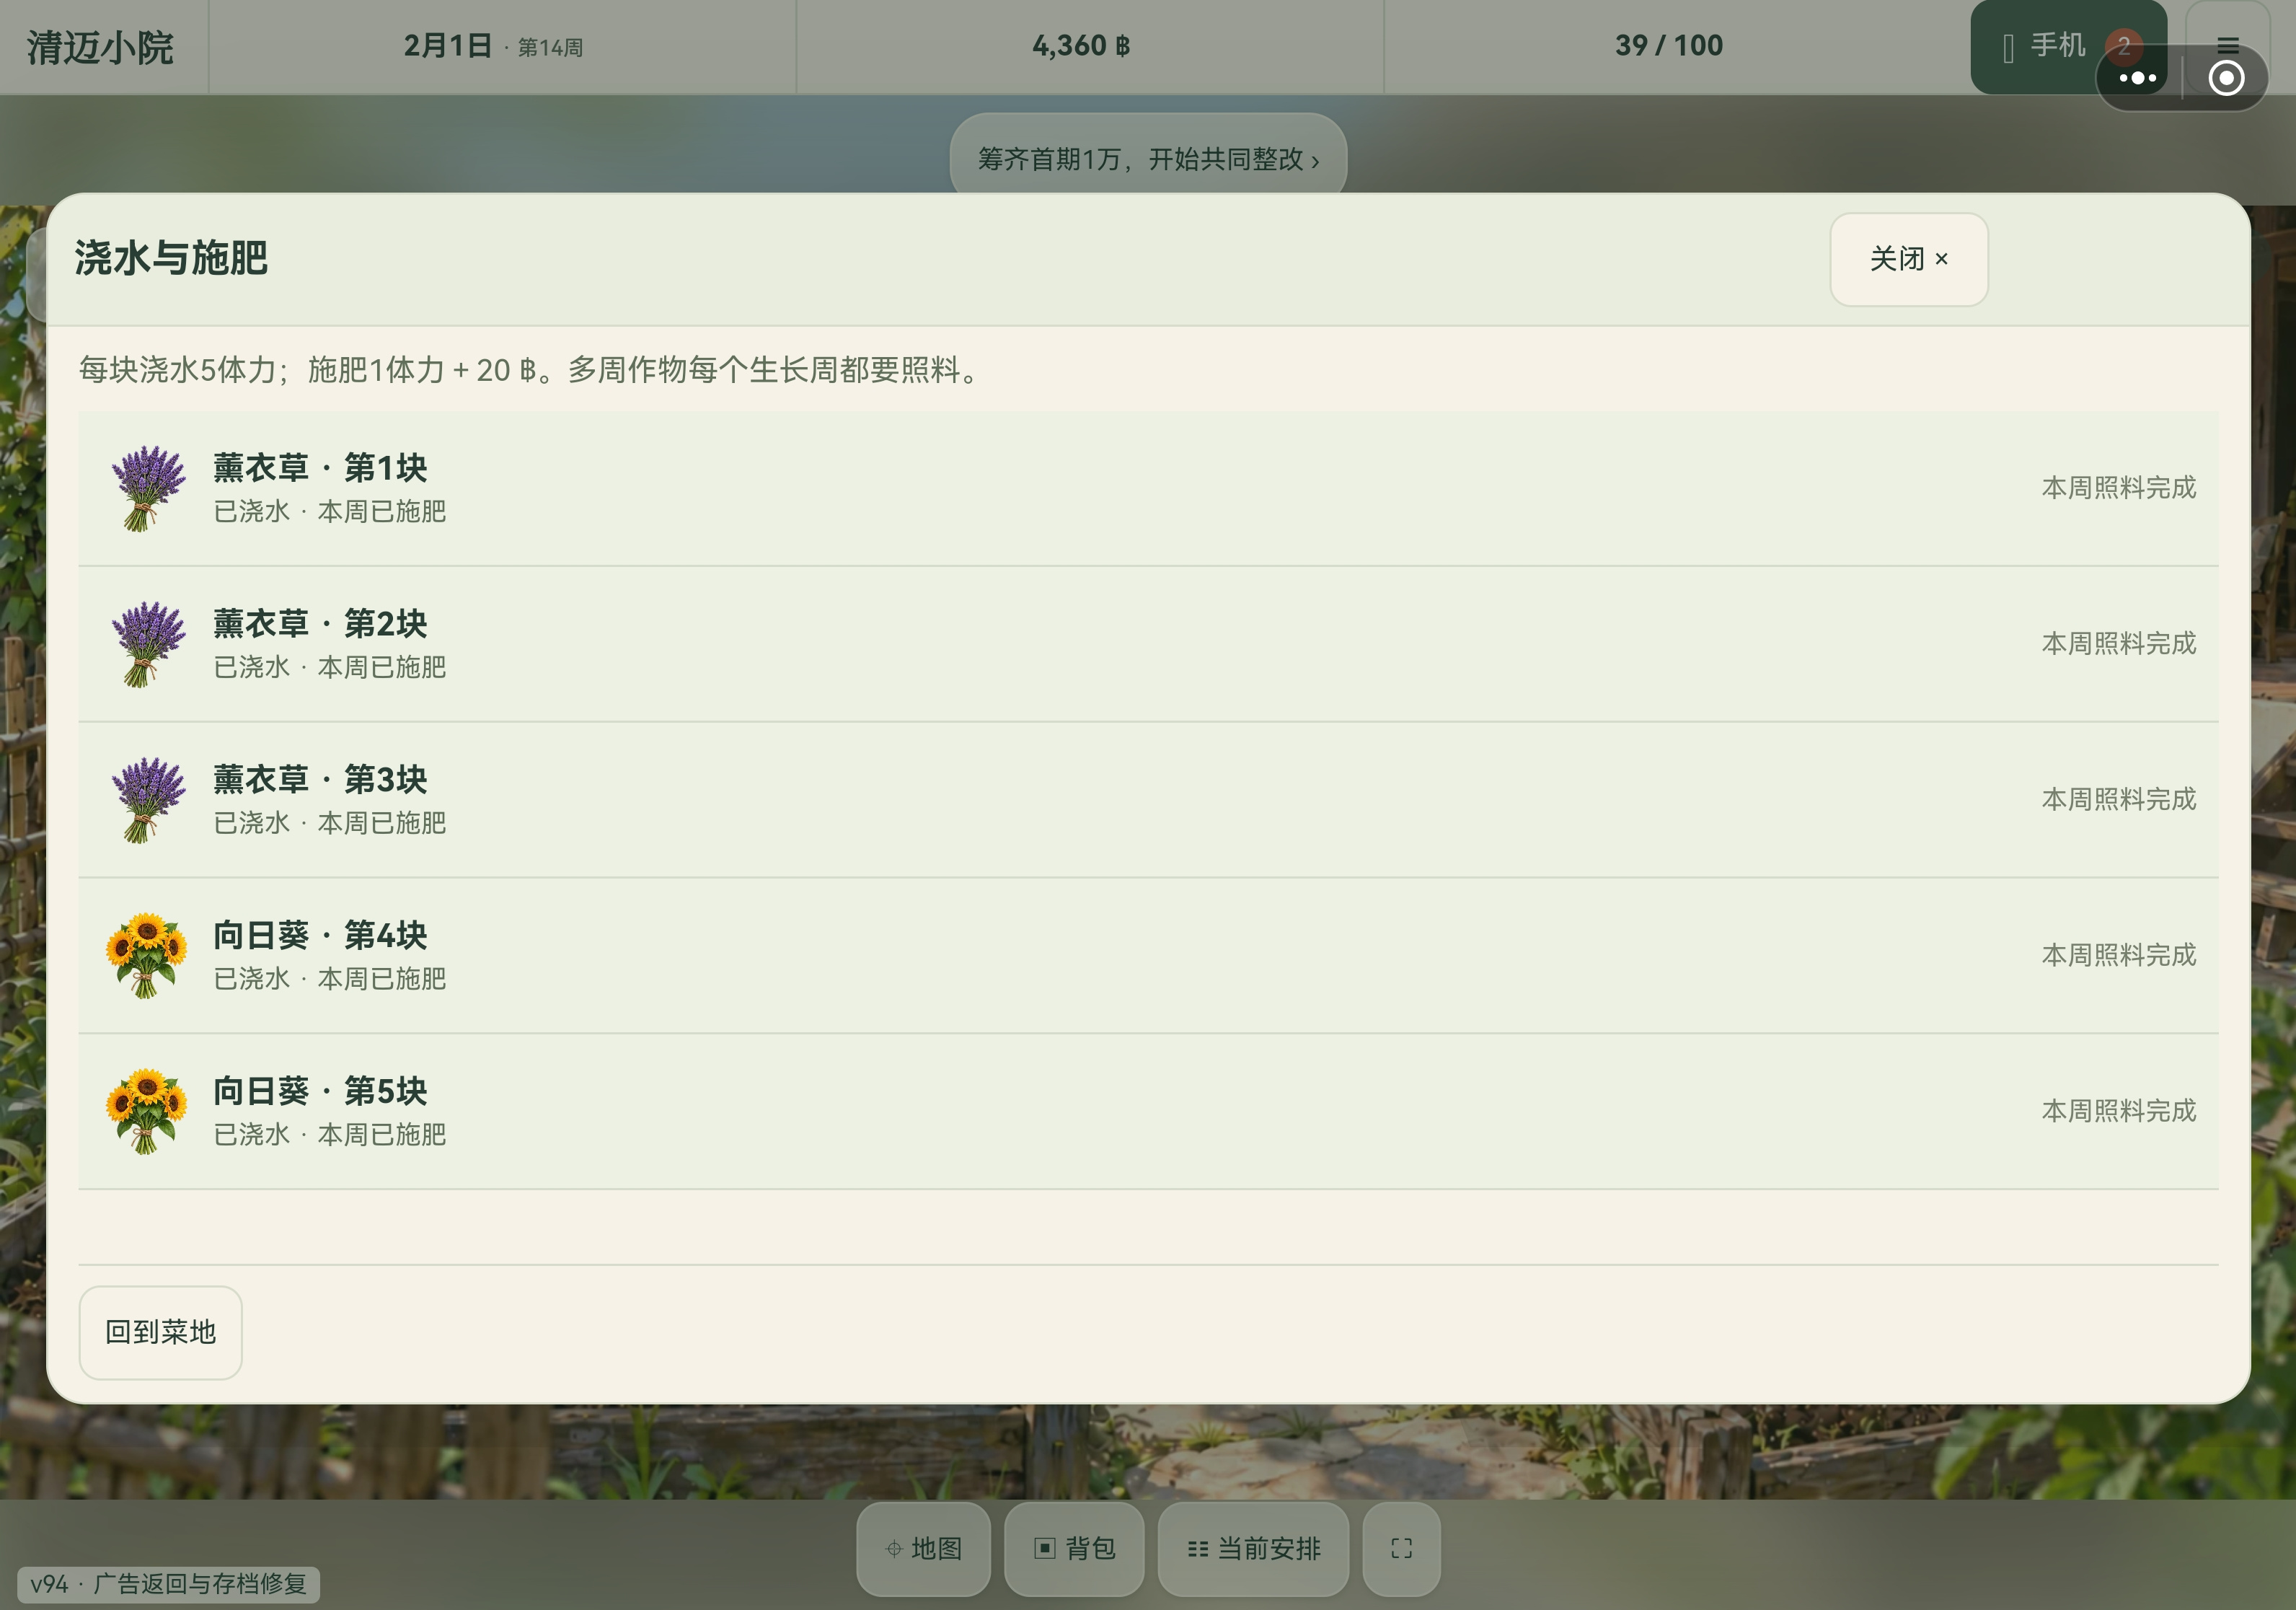
Task: Open the 背包 backpack tab
Action: tap(1074, 1548)
